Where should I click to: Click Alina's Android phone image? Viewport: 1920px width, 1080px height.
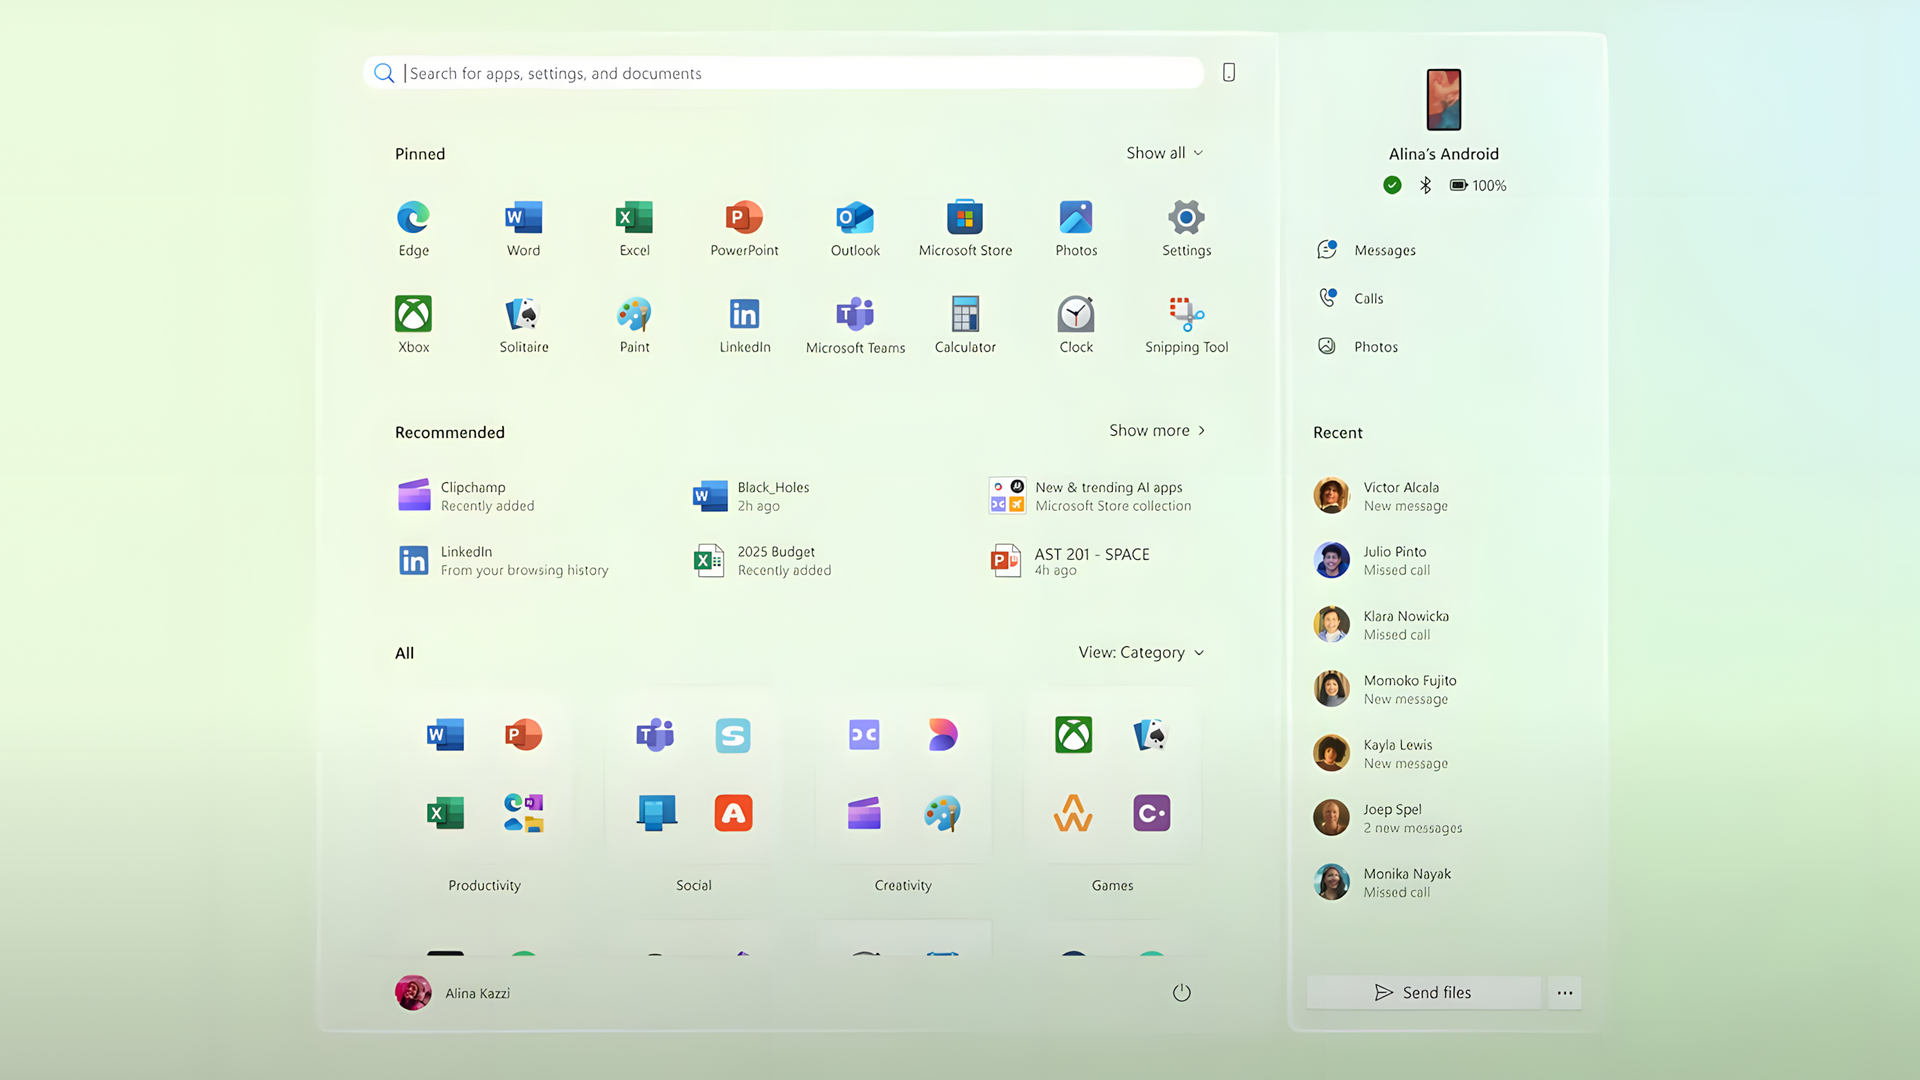[1443, 99]
